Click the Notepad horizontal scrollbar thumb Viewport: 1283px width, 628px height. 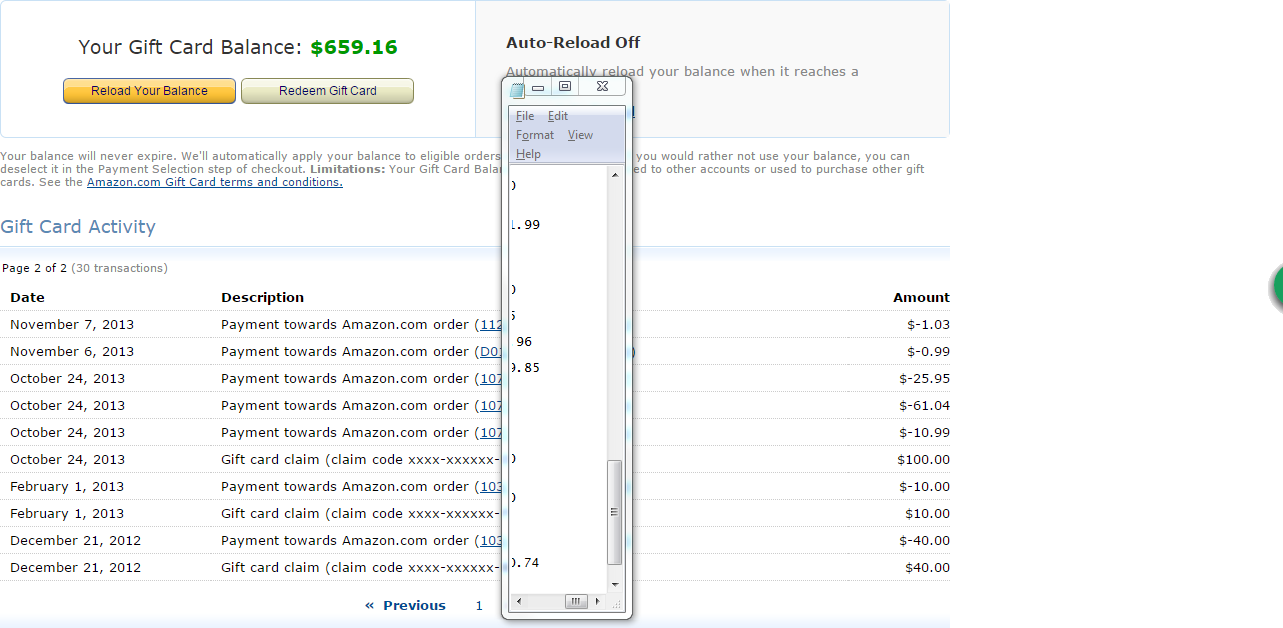pos(576,602)
